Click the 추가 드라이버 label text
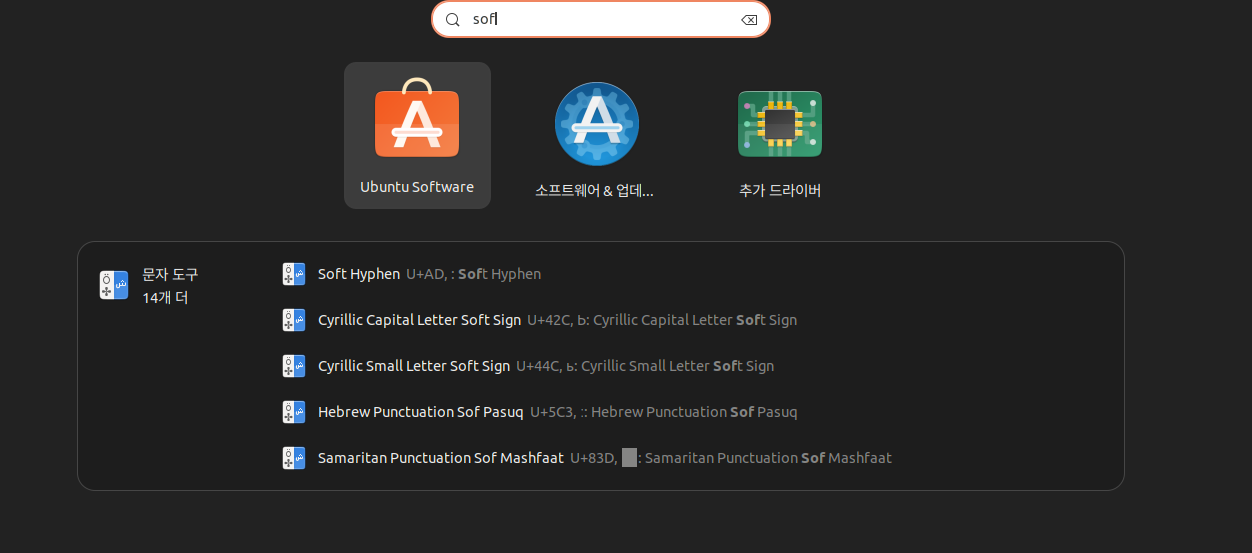 780,190
